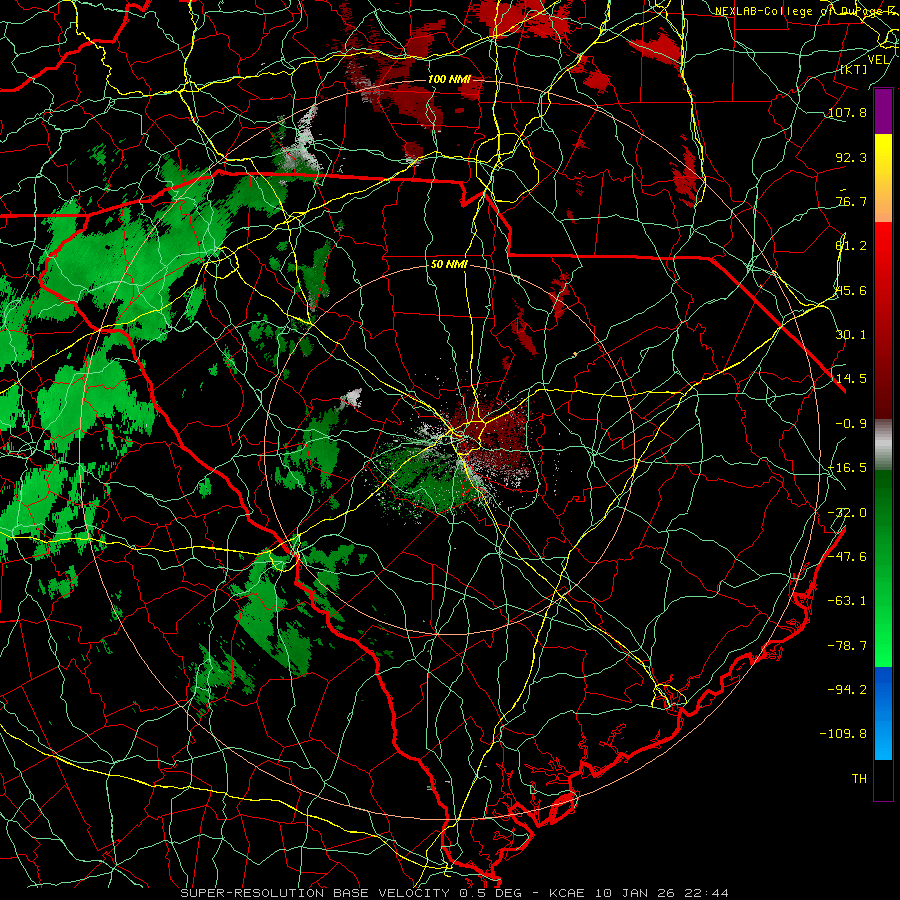Click the 100 NMI range ring label
Screen dimensions: 900x900
click(x=449, y=79)
